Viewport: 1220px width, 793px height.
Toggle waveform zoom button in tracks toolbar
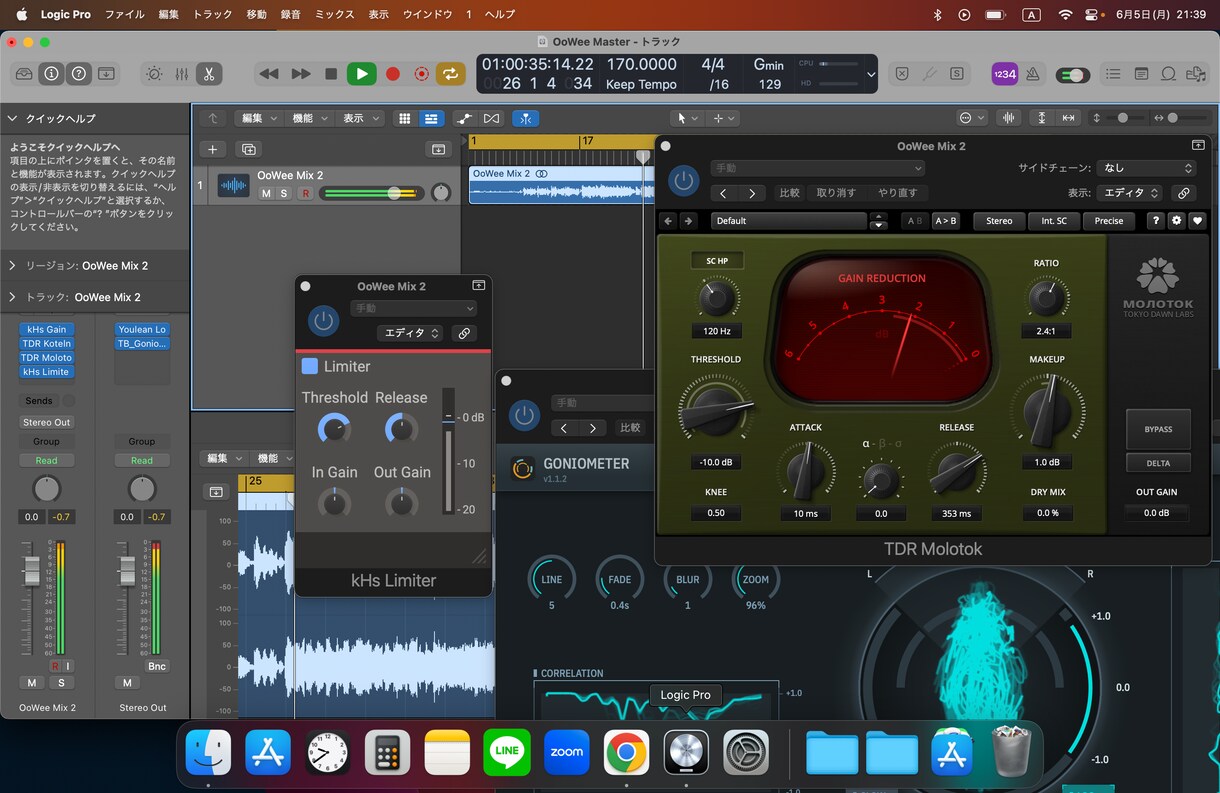pos(1008,118)
